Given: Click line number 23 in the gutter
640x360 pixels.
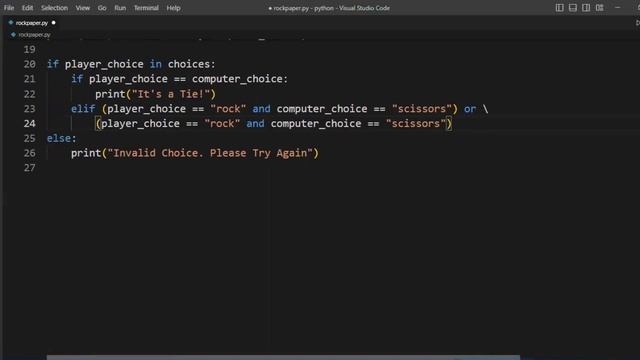Looking at the screenshot, I should click(29, 109).
